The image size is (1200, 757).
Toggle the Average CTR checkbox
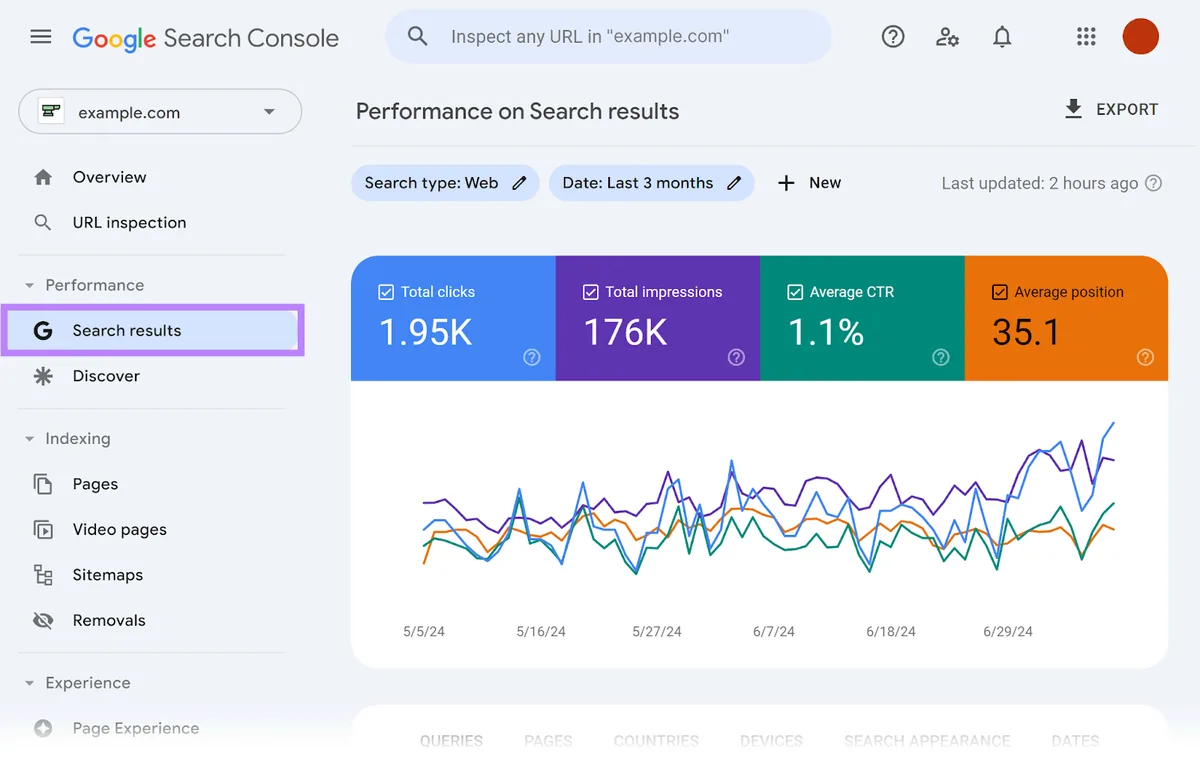795,292
